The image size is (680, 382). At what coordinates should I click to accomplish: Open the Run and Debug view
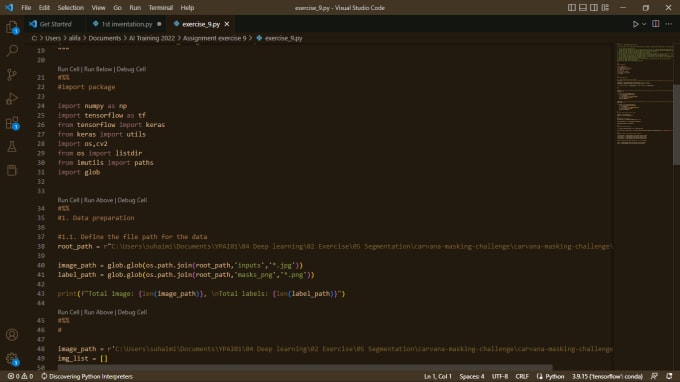pyautogui.click(x=12, y=98)
